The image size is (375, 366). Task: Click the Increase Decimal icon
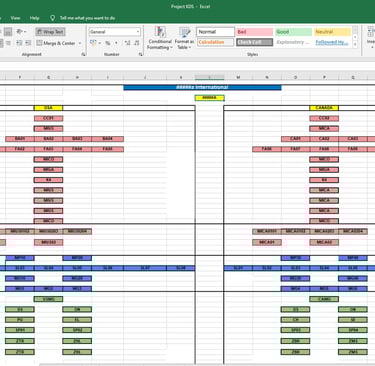127,43
